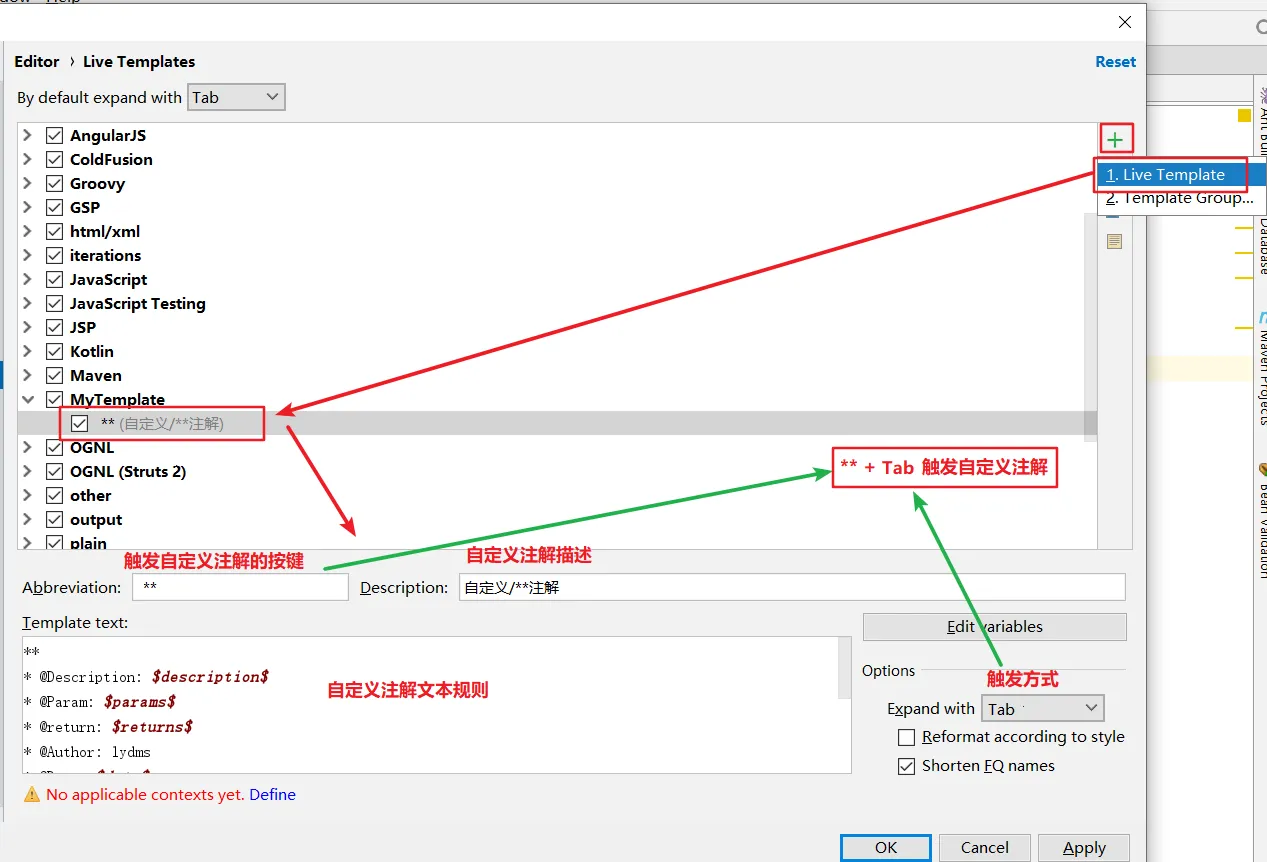Expand the ColdFusion template group
This screenshot has height=862, width=1267.
[x=28, y=159]
